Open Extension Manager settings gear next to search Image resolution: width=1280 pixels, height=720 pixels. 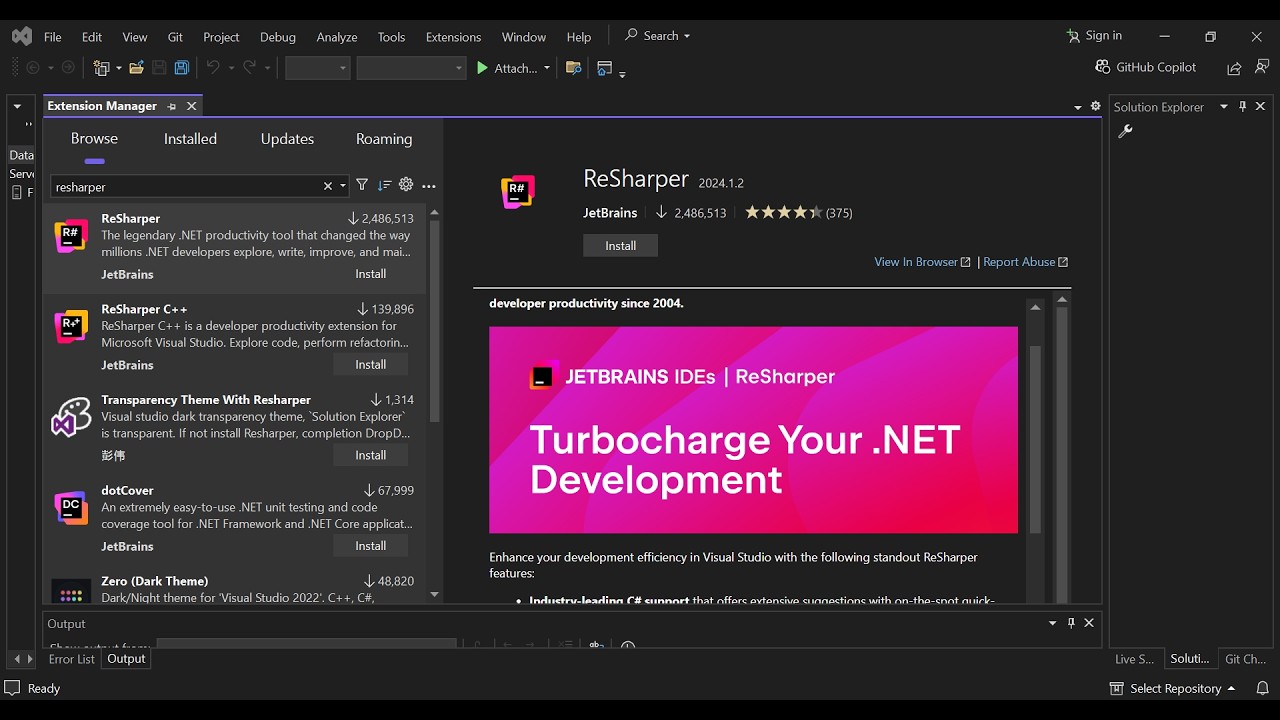[x=406, y=185]
